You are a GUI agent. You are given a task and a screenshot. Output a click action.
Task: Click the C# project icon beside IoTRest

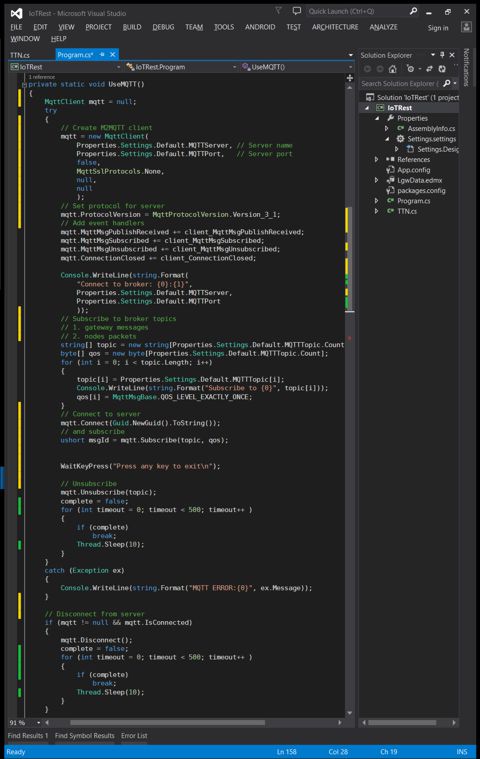pos(380,108)
